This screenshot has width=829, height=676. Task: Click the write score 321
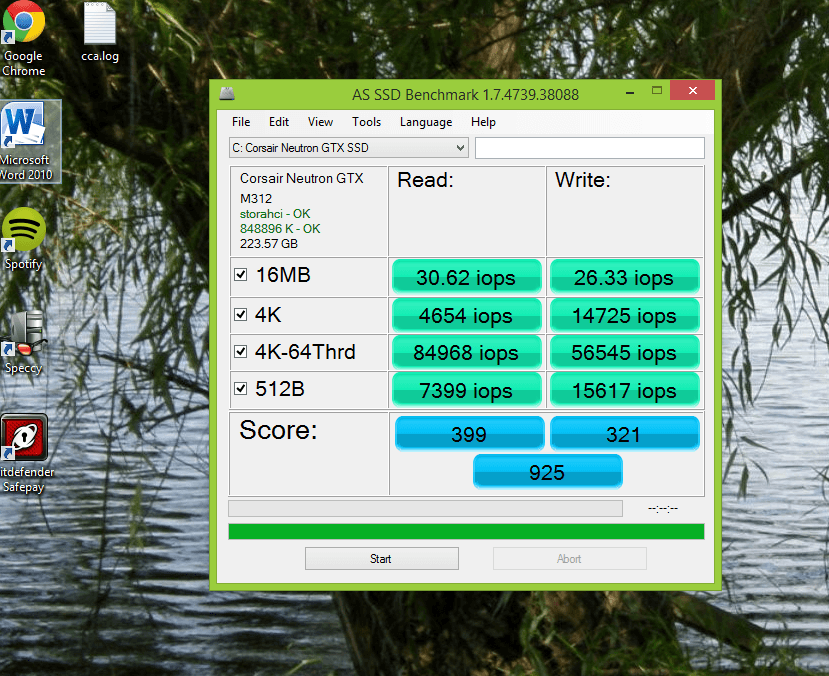[624, 433]
